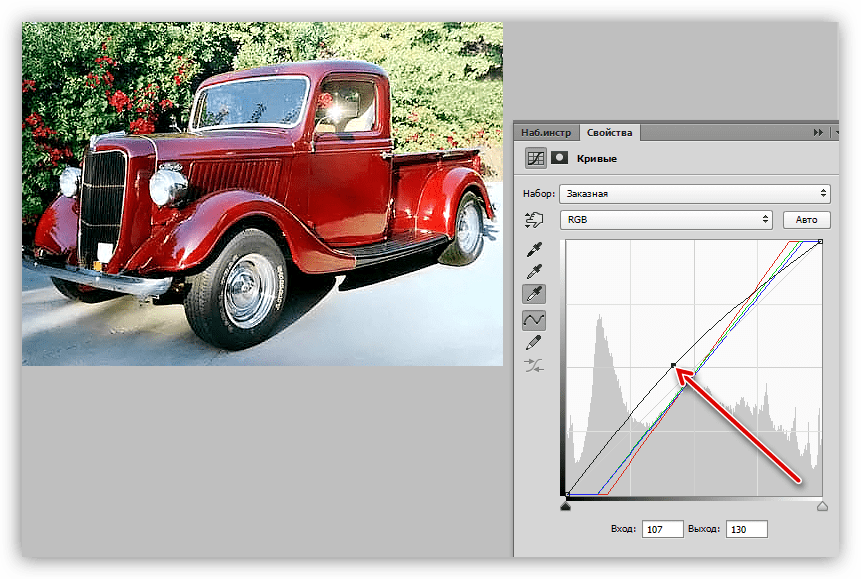Click the Вход input value field
Screen dimensions: 861x579
(663, 529)
